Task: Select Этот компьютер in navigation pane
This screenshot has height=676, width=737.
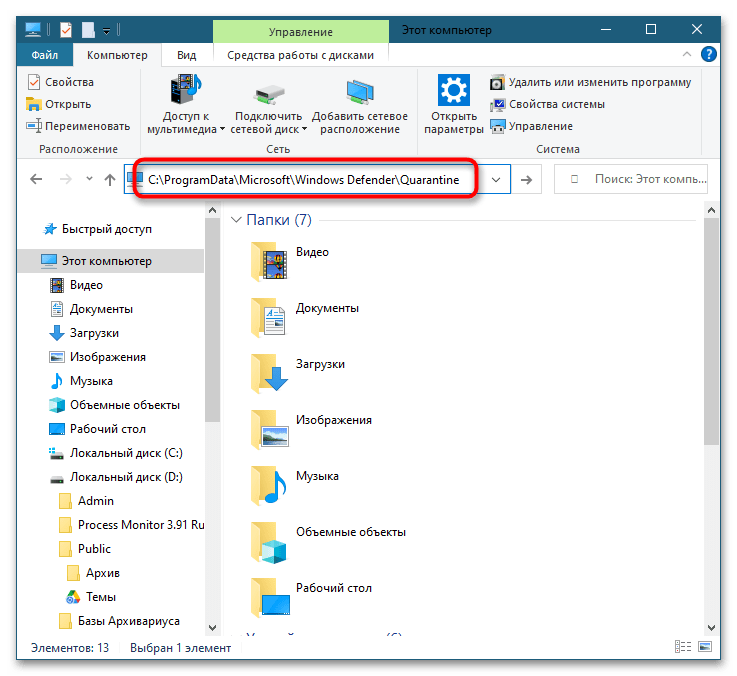Action: click(111, 261)
